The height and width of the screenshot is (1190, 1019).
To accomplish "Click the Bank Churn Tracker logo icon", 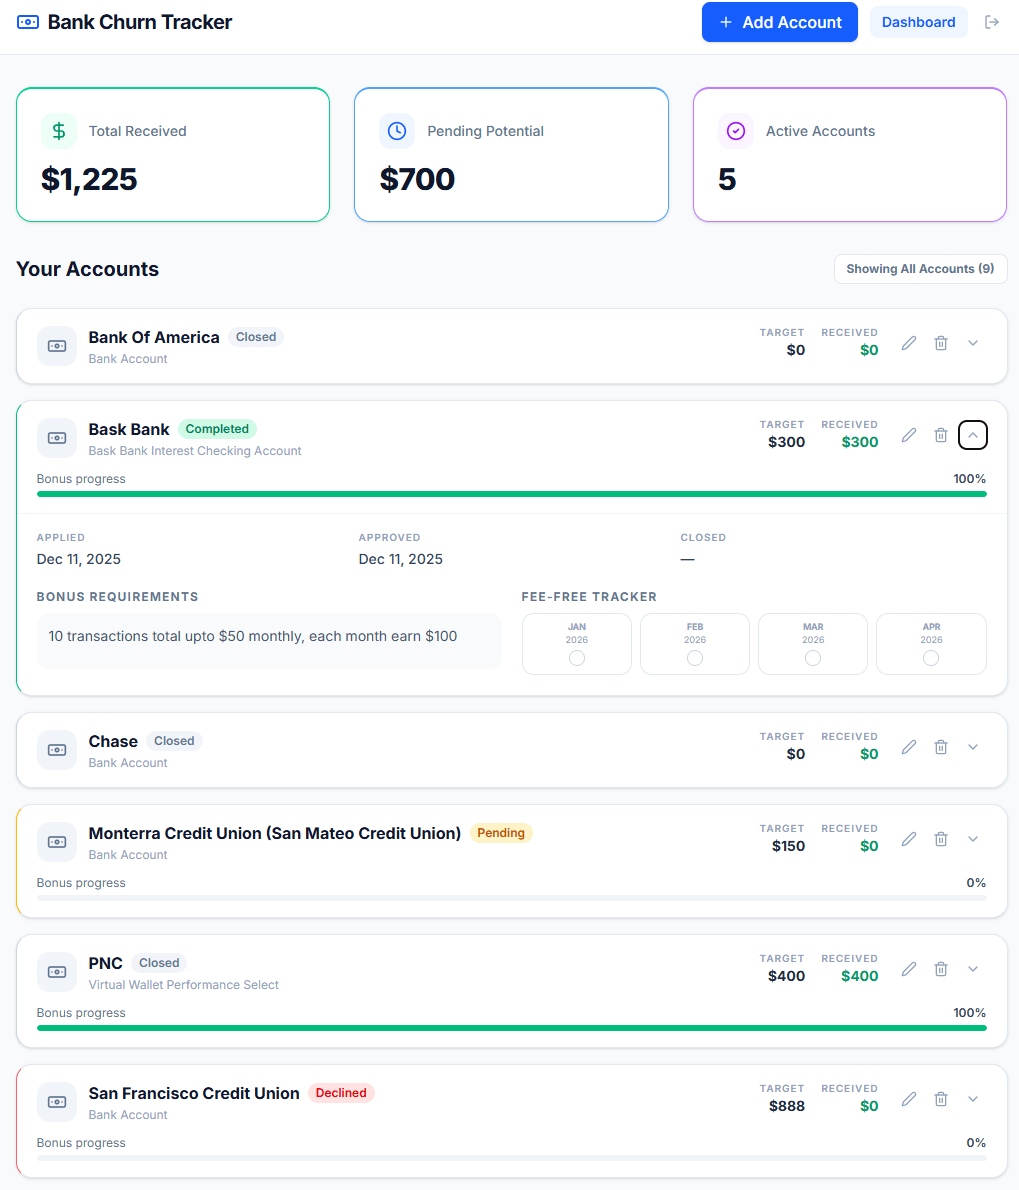I will 27,21.
